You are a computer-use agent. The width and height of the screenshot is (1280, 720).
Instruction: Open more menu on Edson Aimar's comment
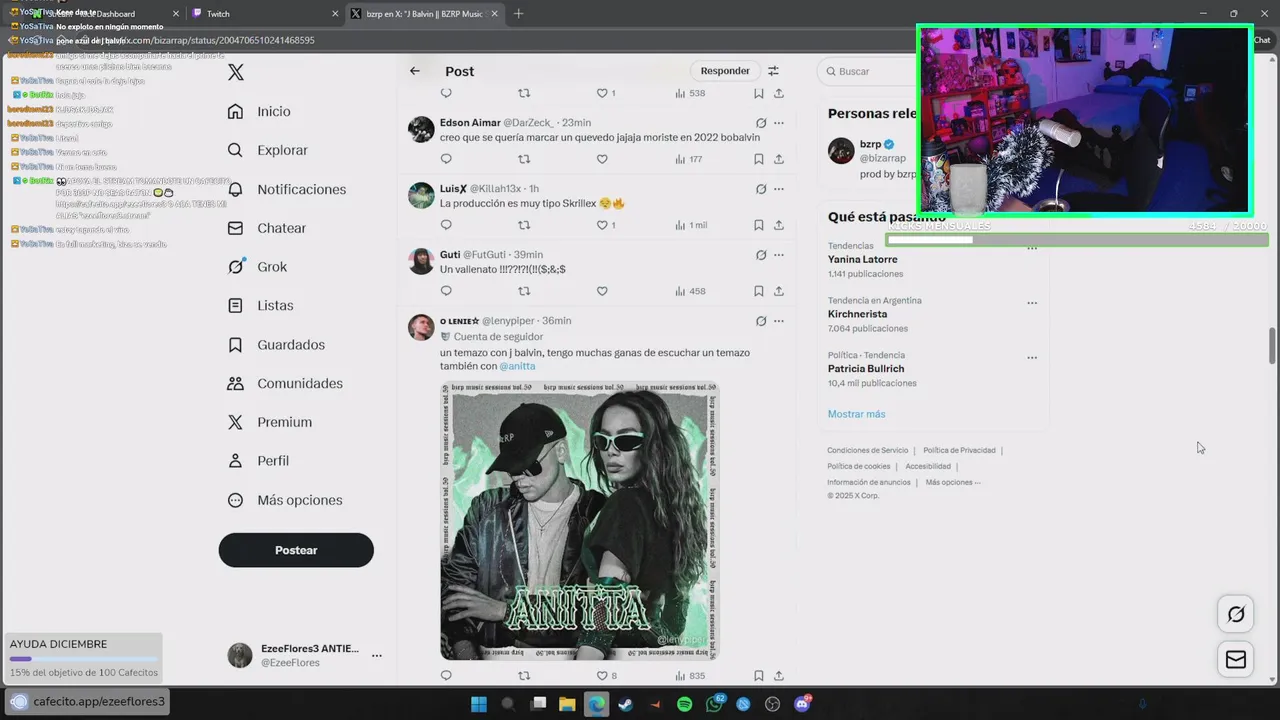point(779,123)
